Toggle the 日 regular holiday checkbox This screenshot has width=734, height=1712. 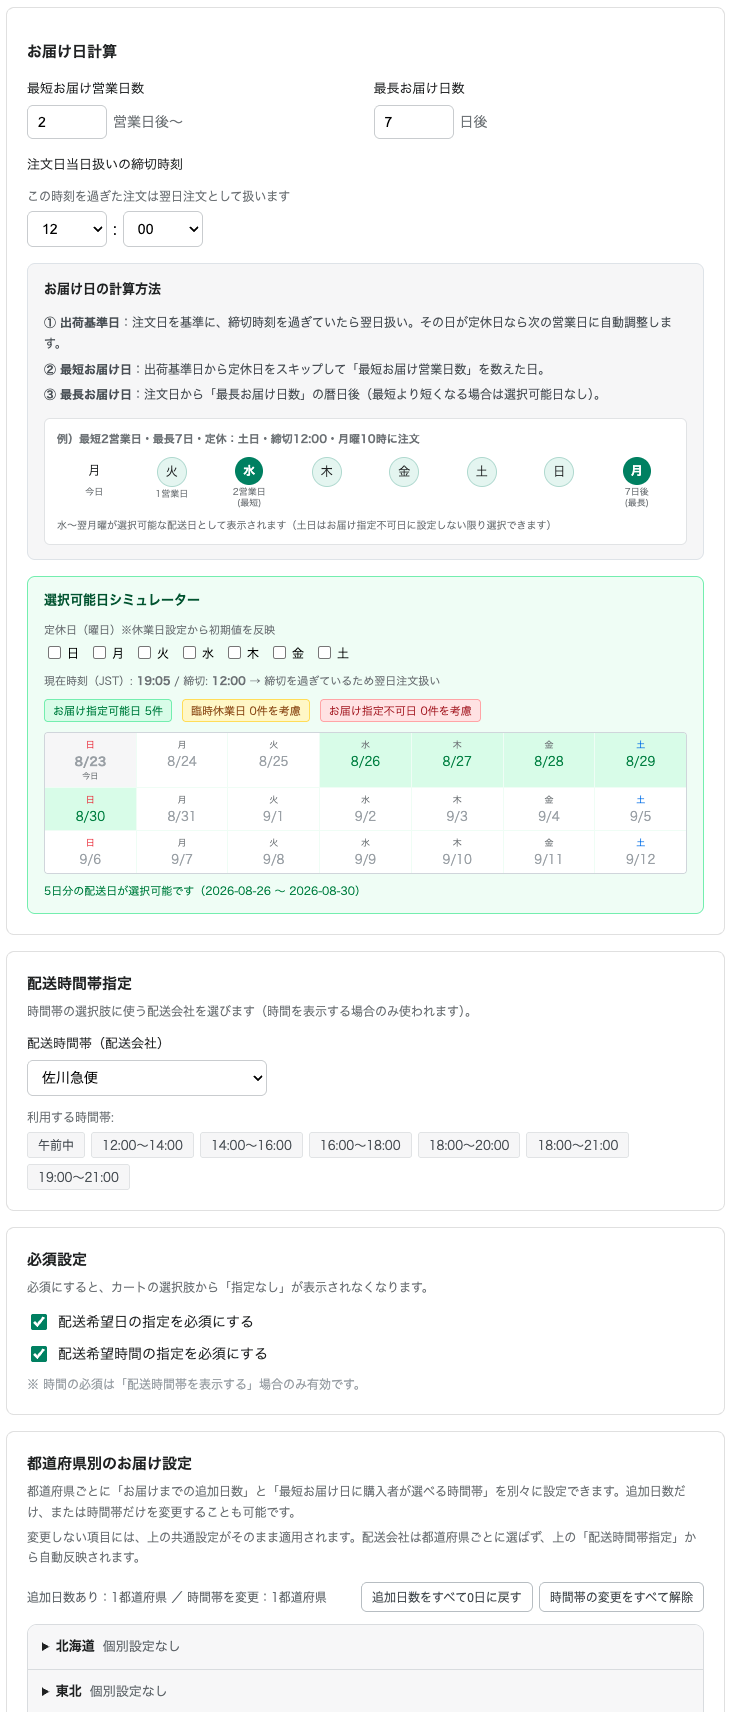click(55, 653)
